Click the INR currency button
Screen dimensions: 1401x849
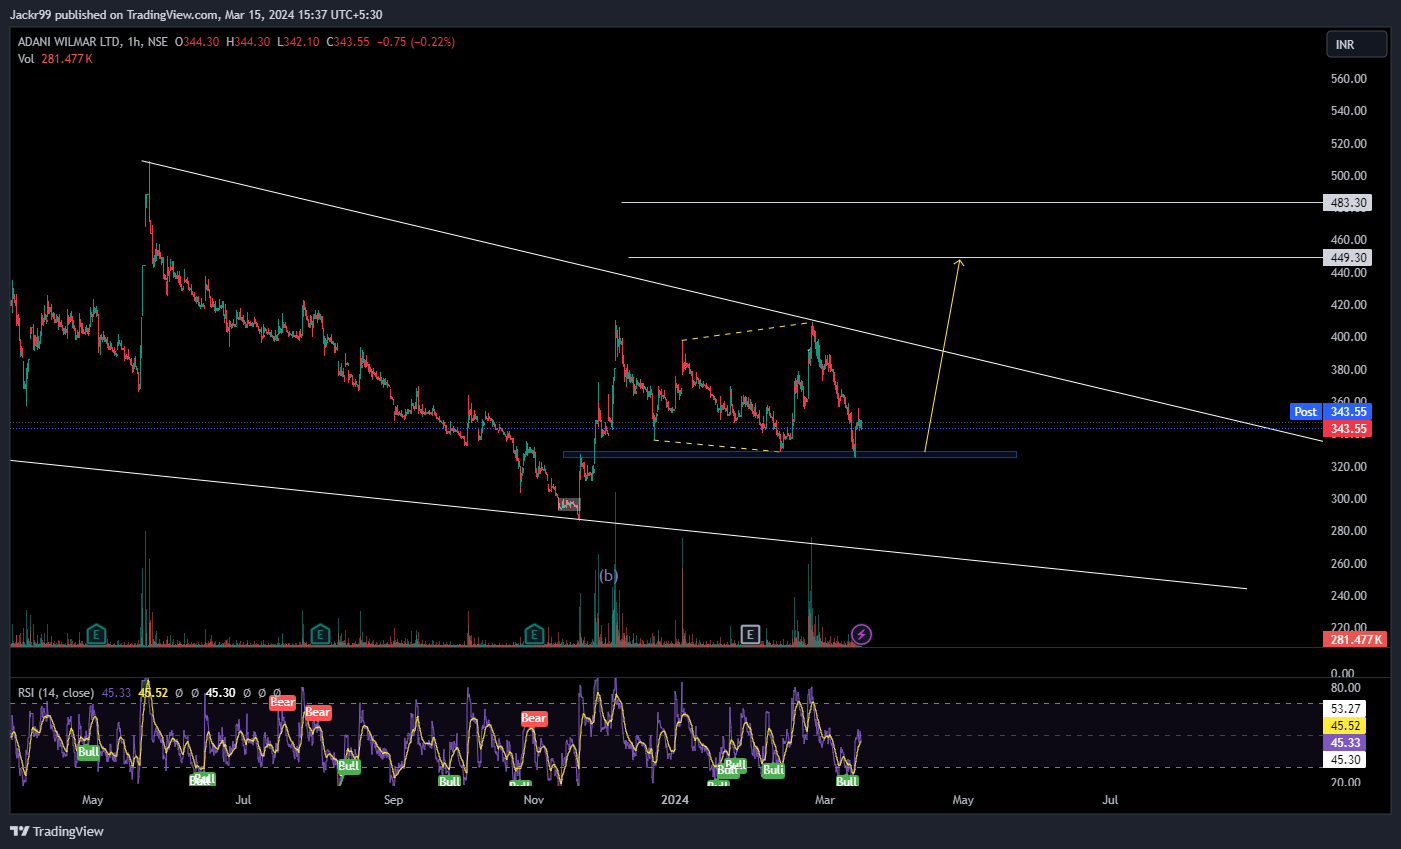[1356, 44]
